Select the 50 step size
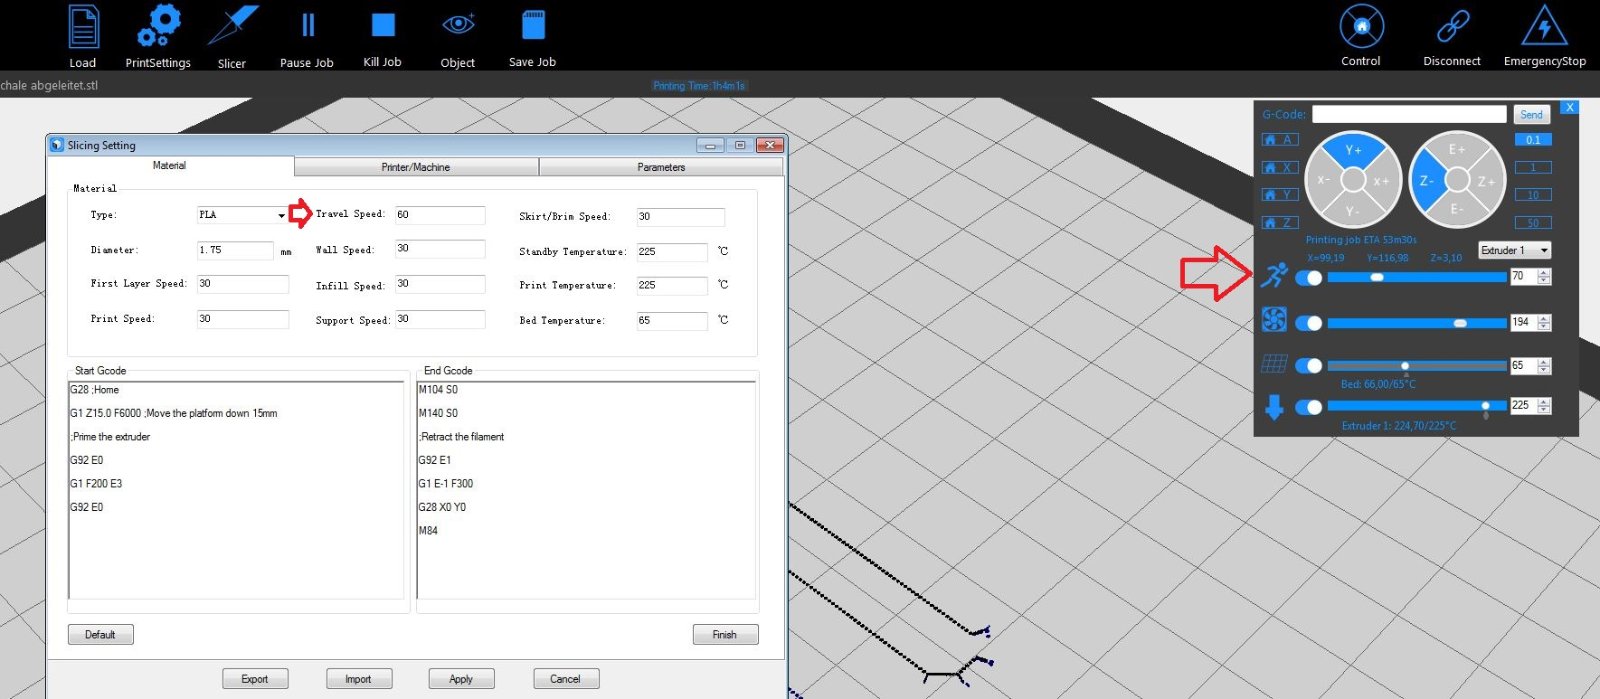 1533,222
